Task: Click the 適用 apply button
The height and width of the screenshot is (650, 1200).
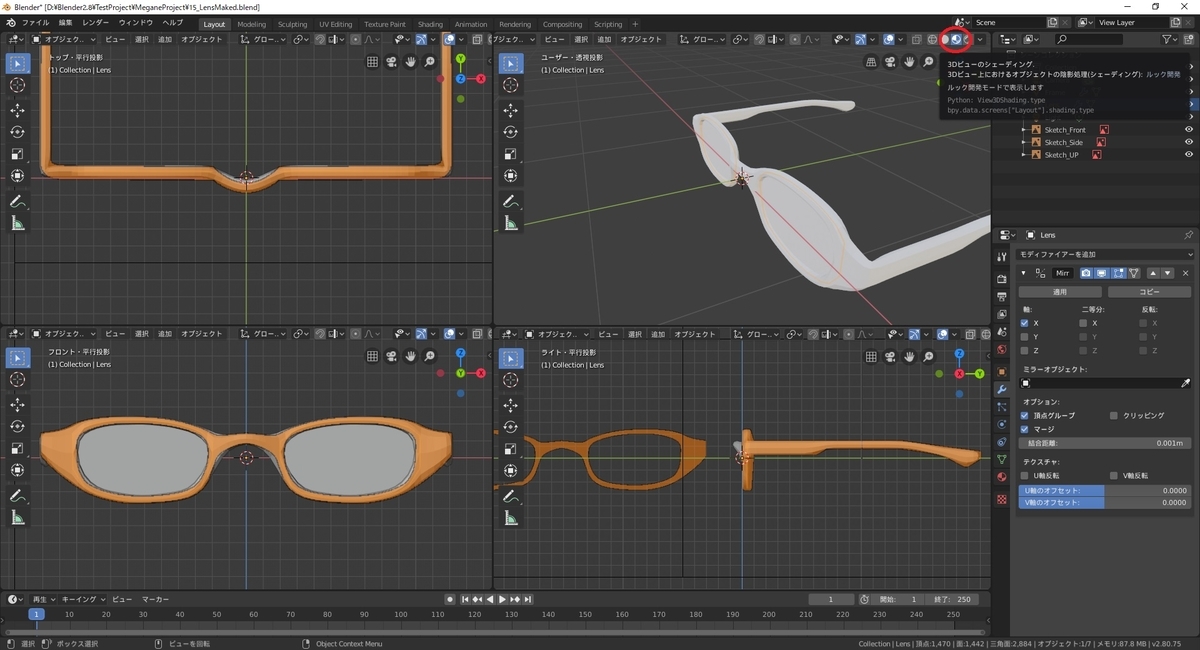Action: tap(1061, 292)
